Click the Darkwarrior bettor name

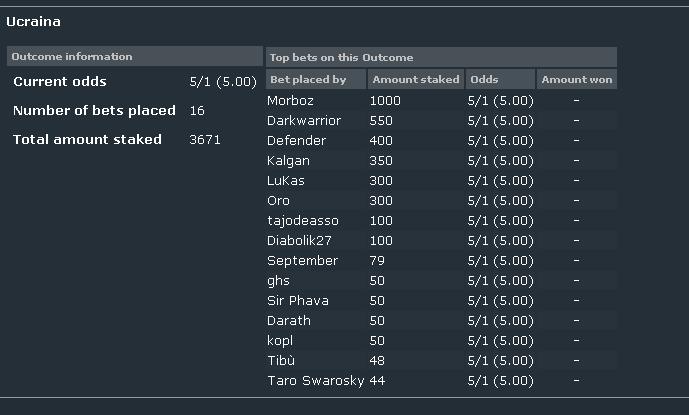(x=304, y=120)
